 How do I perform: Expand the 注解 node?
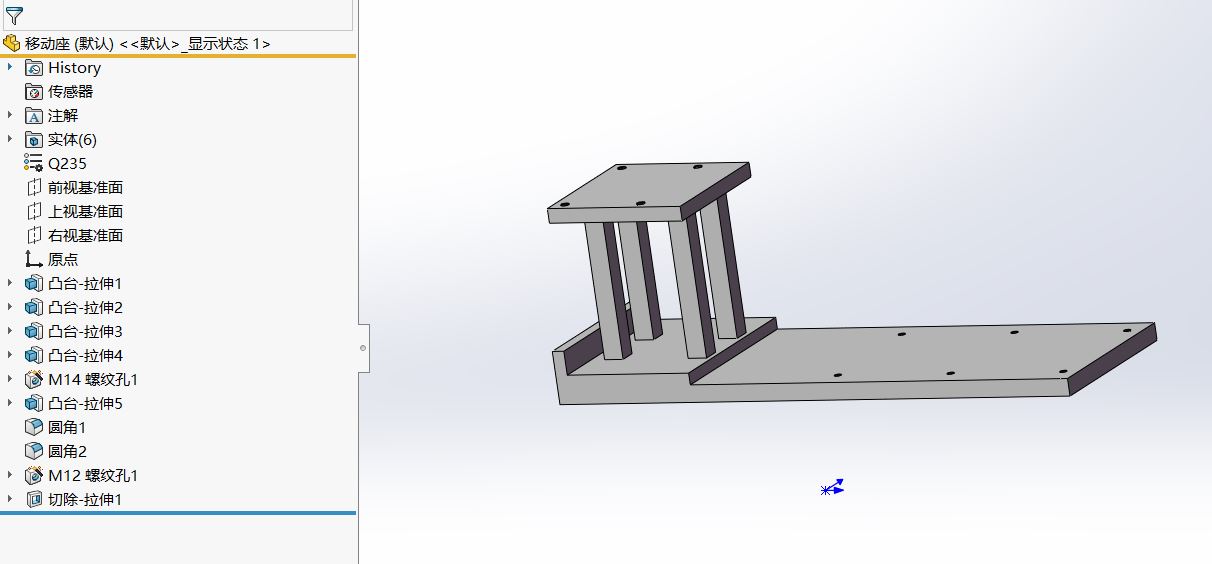[10, 115]
